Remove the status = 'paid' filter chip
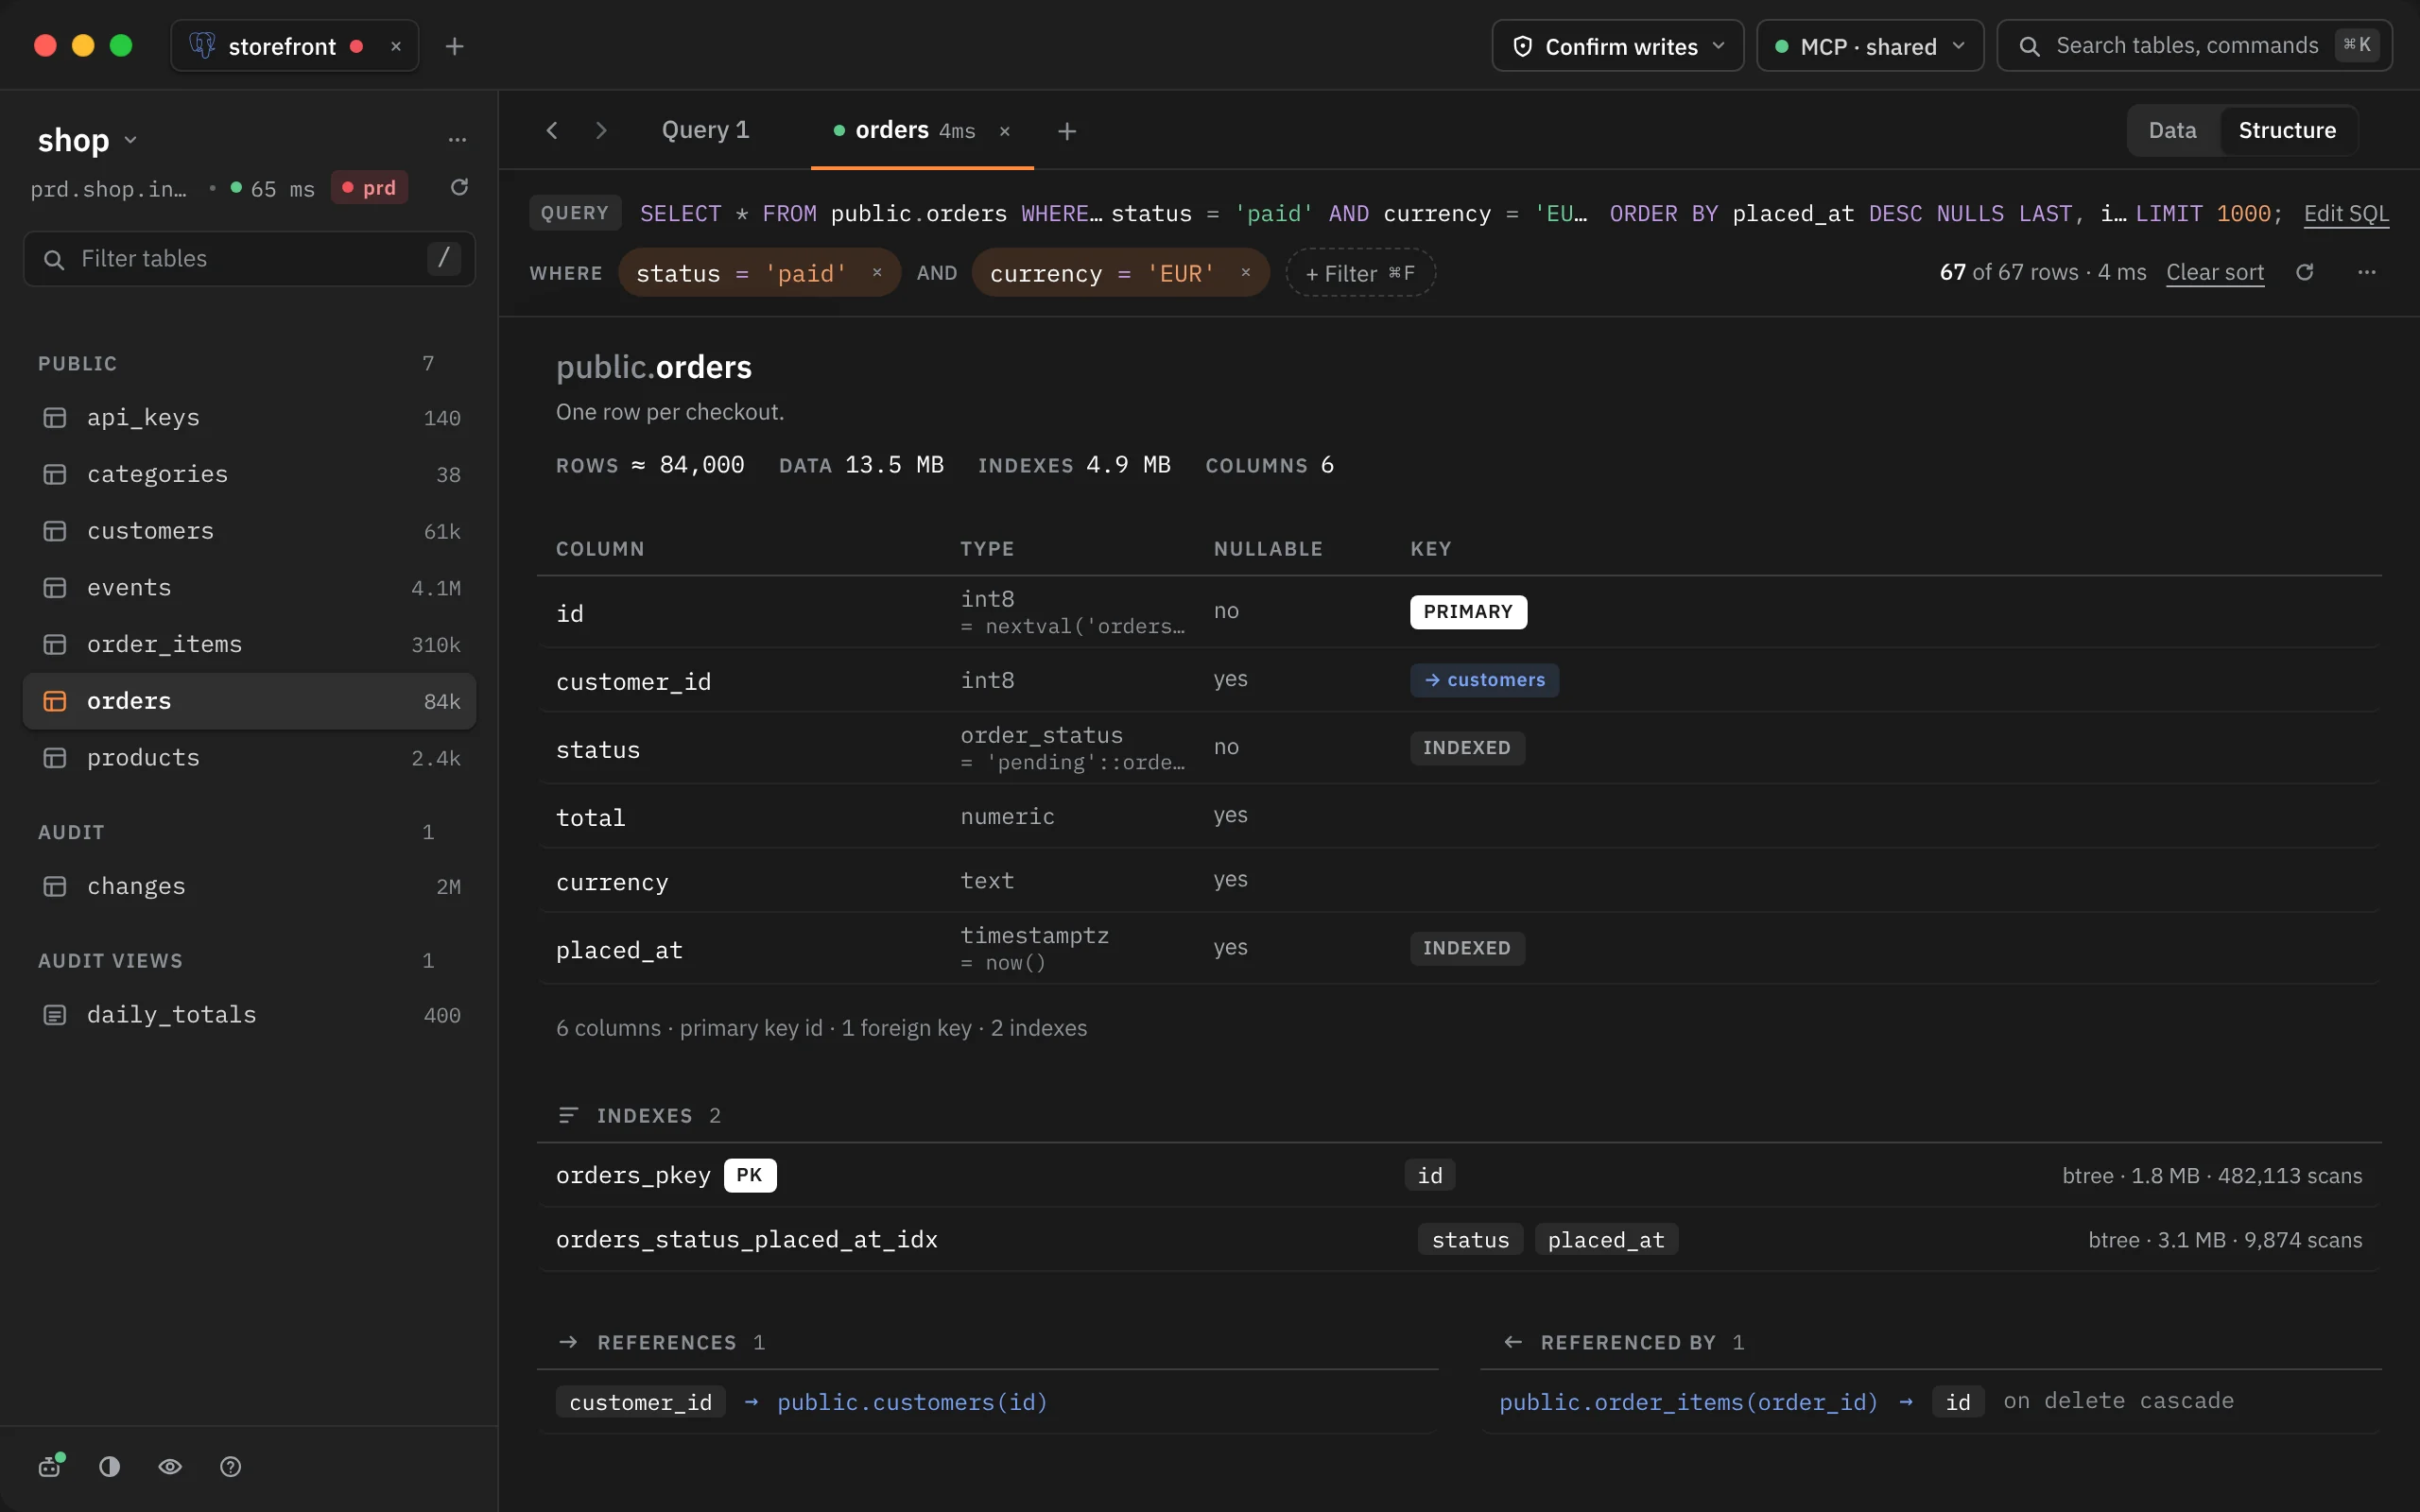This screenshot has height=1512, width=2420. [x=877, y=272]
